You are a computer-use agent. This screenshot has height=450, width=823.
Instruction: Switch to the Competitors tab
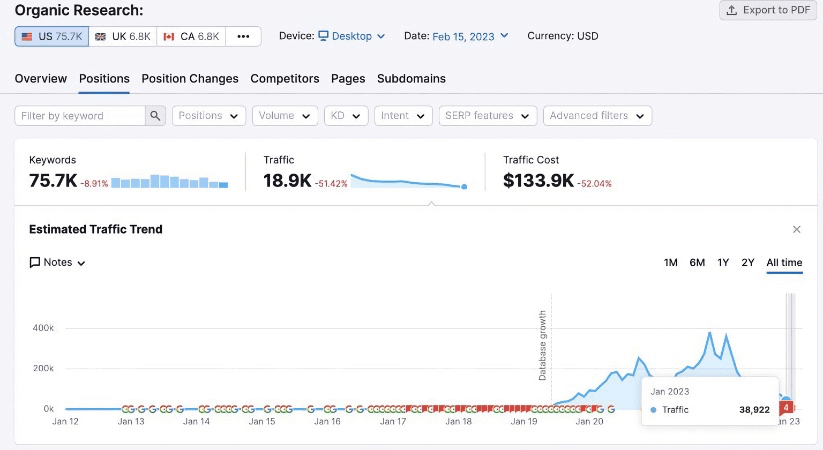coord(284,79)
